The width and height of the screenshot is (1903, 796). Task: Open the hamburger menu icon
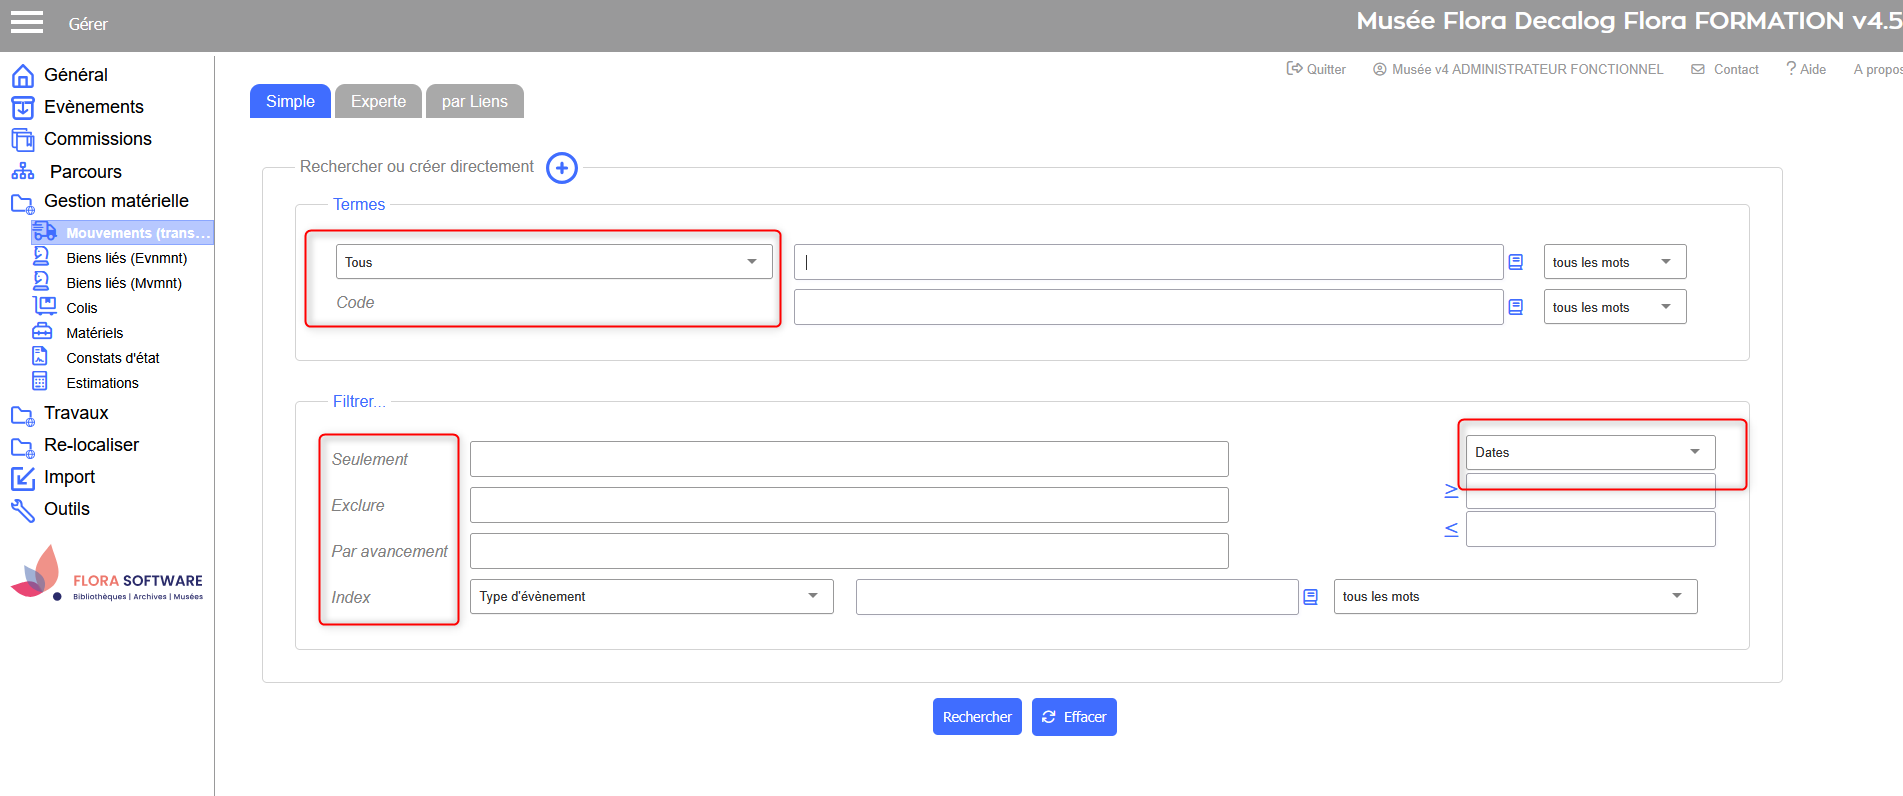click(27, 23)
